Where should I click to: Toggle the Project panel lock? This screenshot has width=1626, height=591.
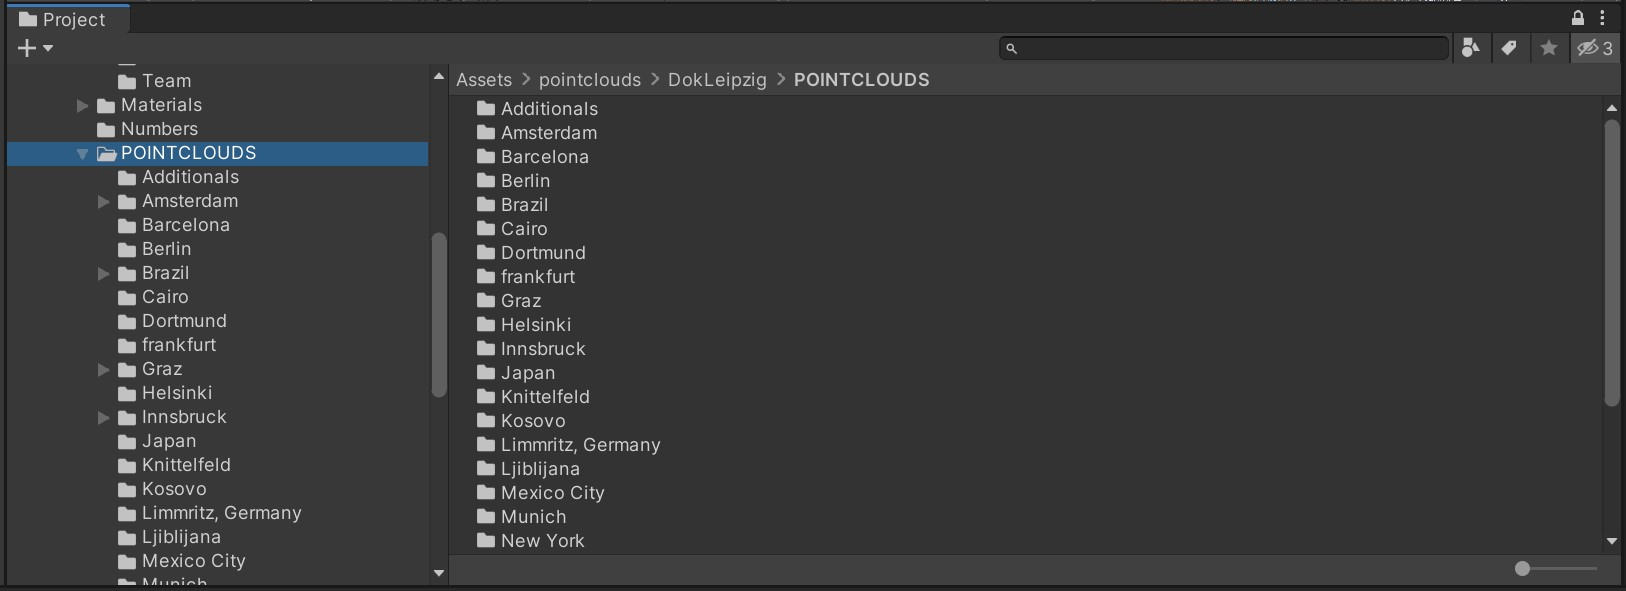[x=1578, y=18]
